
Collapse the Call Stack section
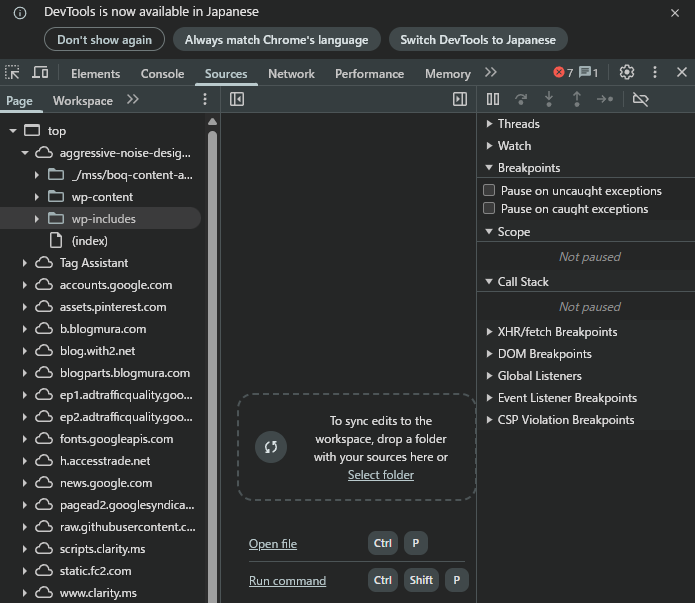(489, 282)
